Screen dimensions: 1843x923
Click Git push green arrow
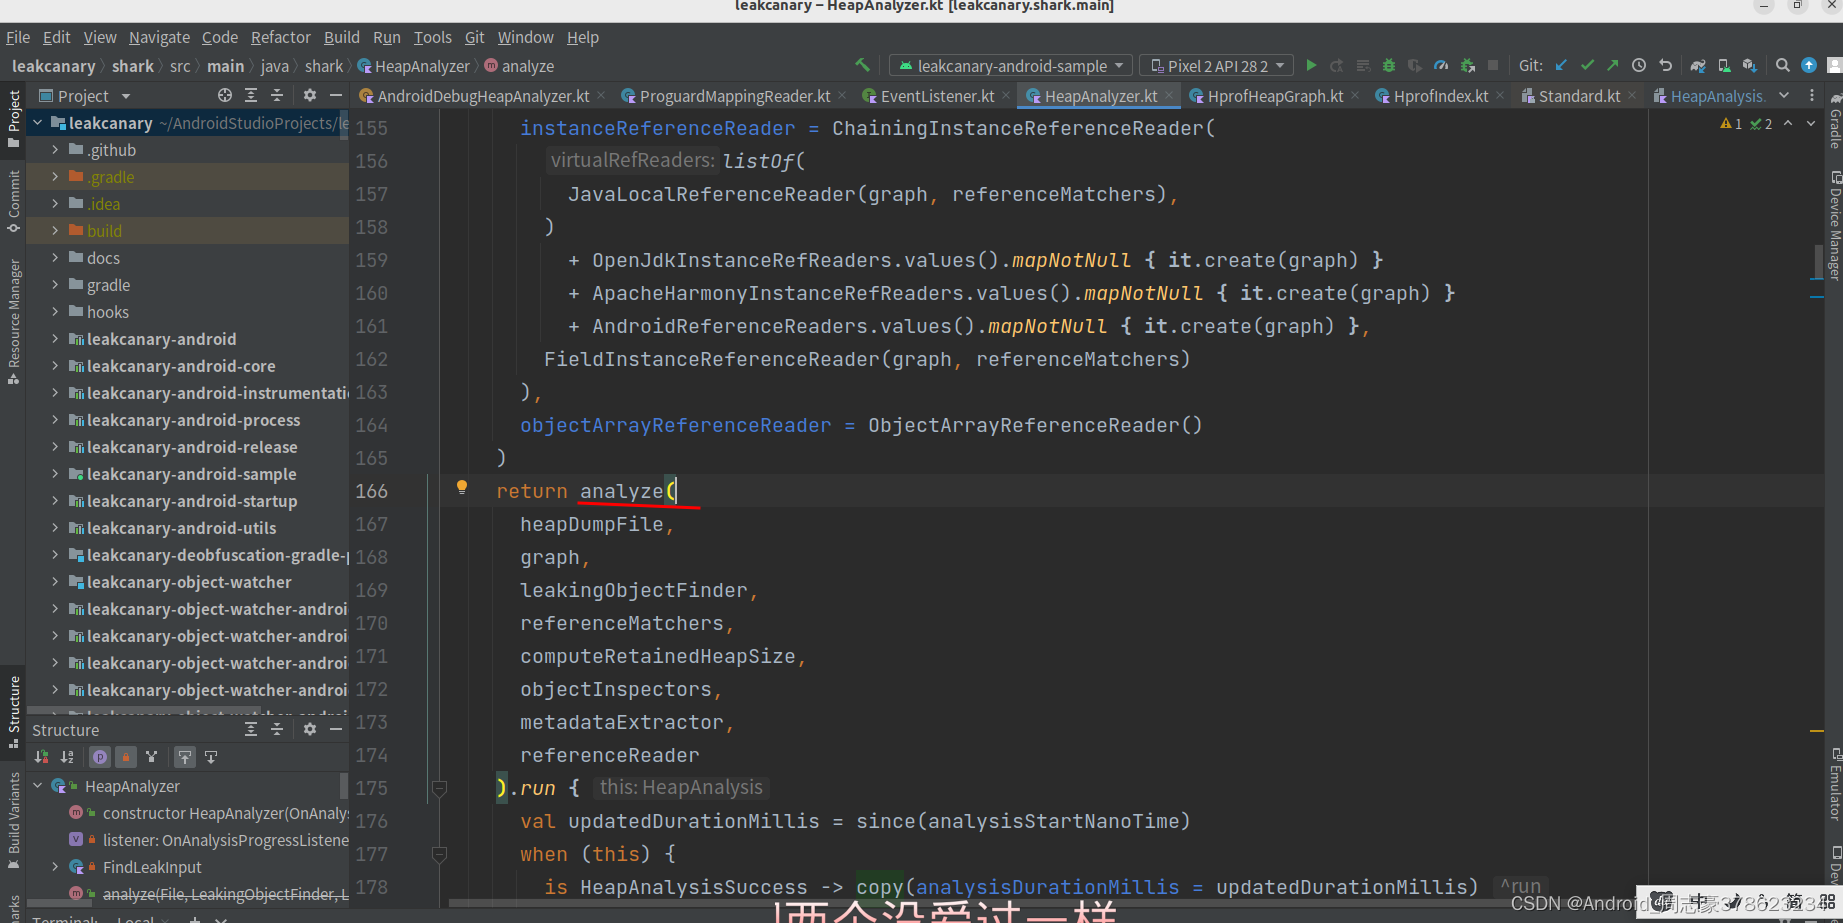pos(1613,65)
